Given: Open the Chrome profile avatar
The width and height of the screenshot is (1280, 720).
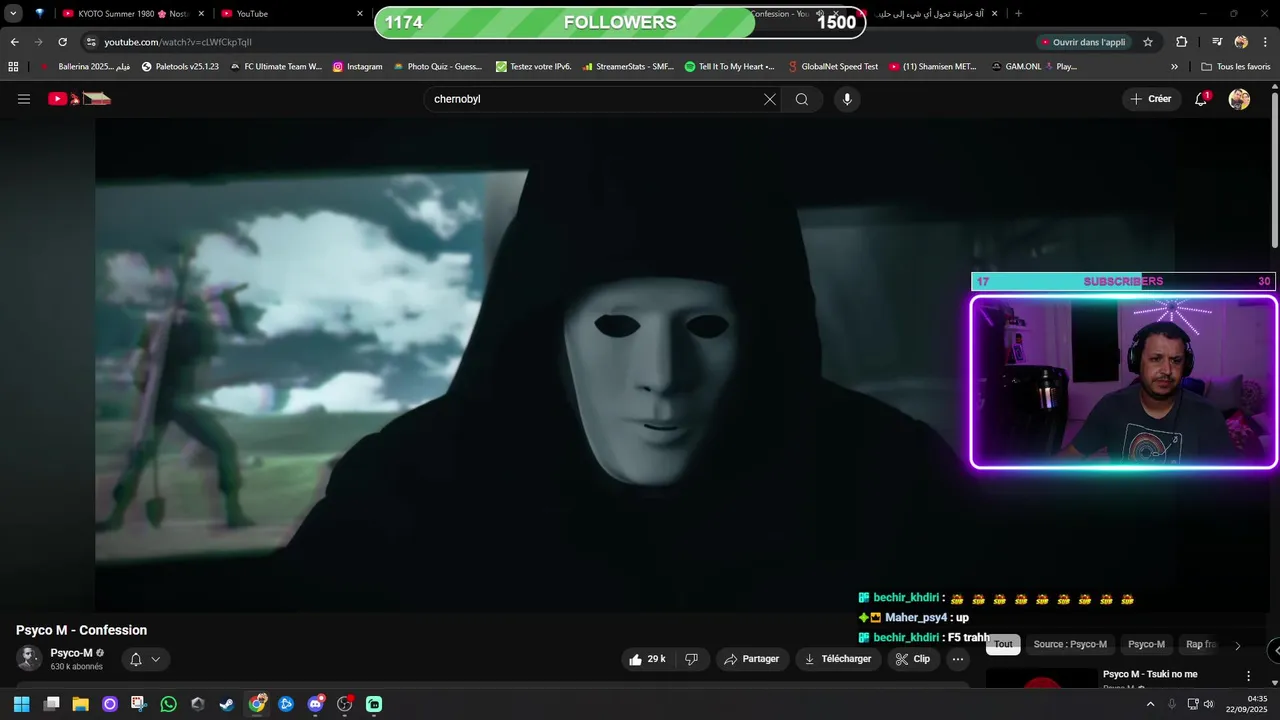Looking at the screenshot, I should [1241, 42].
